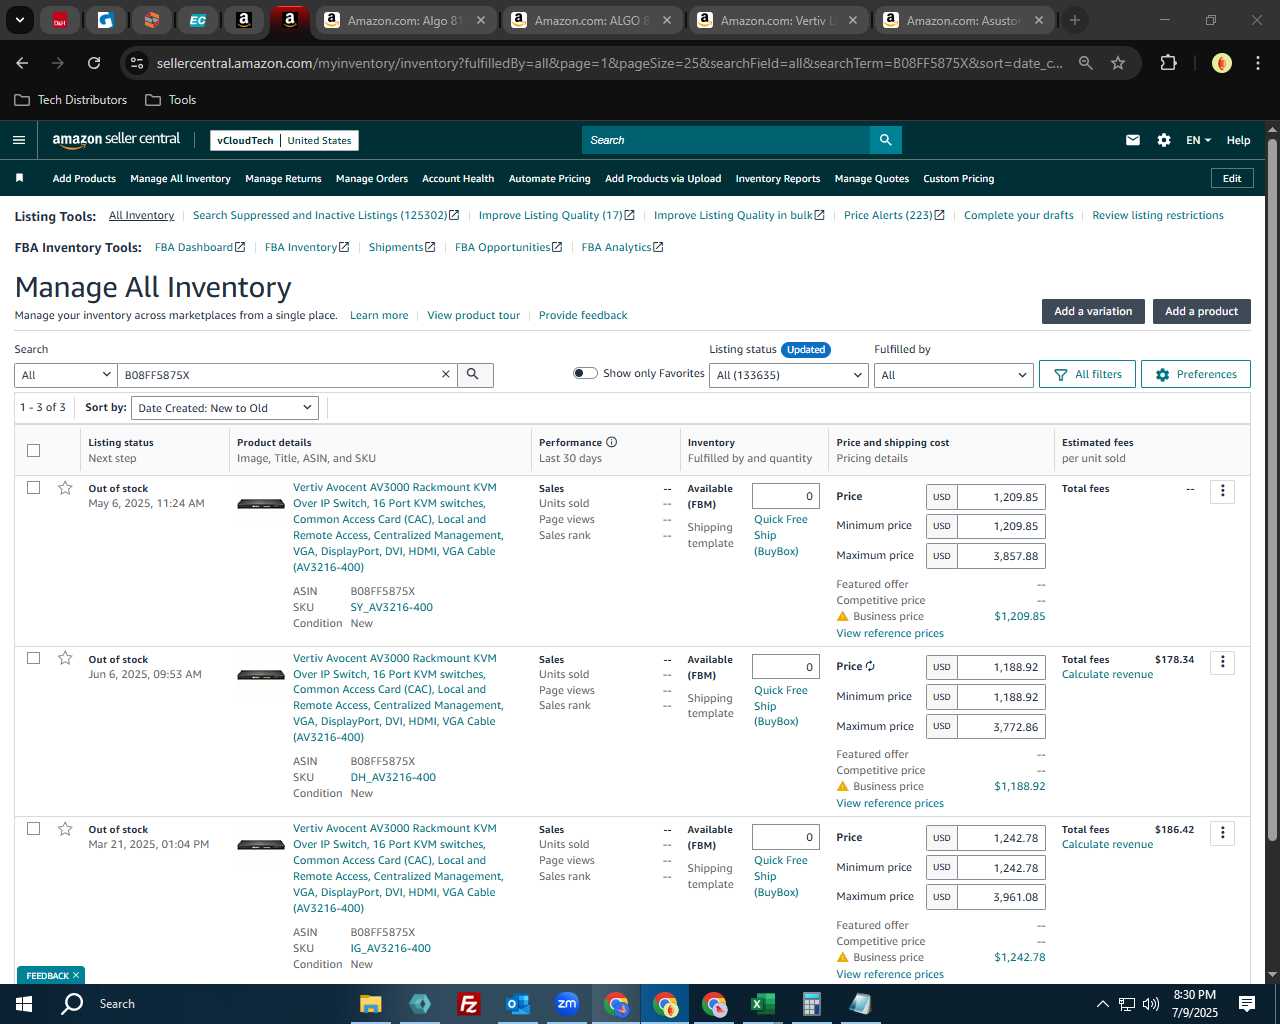Open Calculator from the taskbar

[x=812, y=1004]
